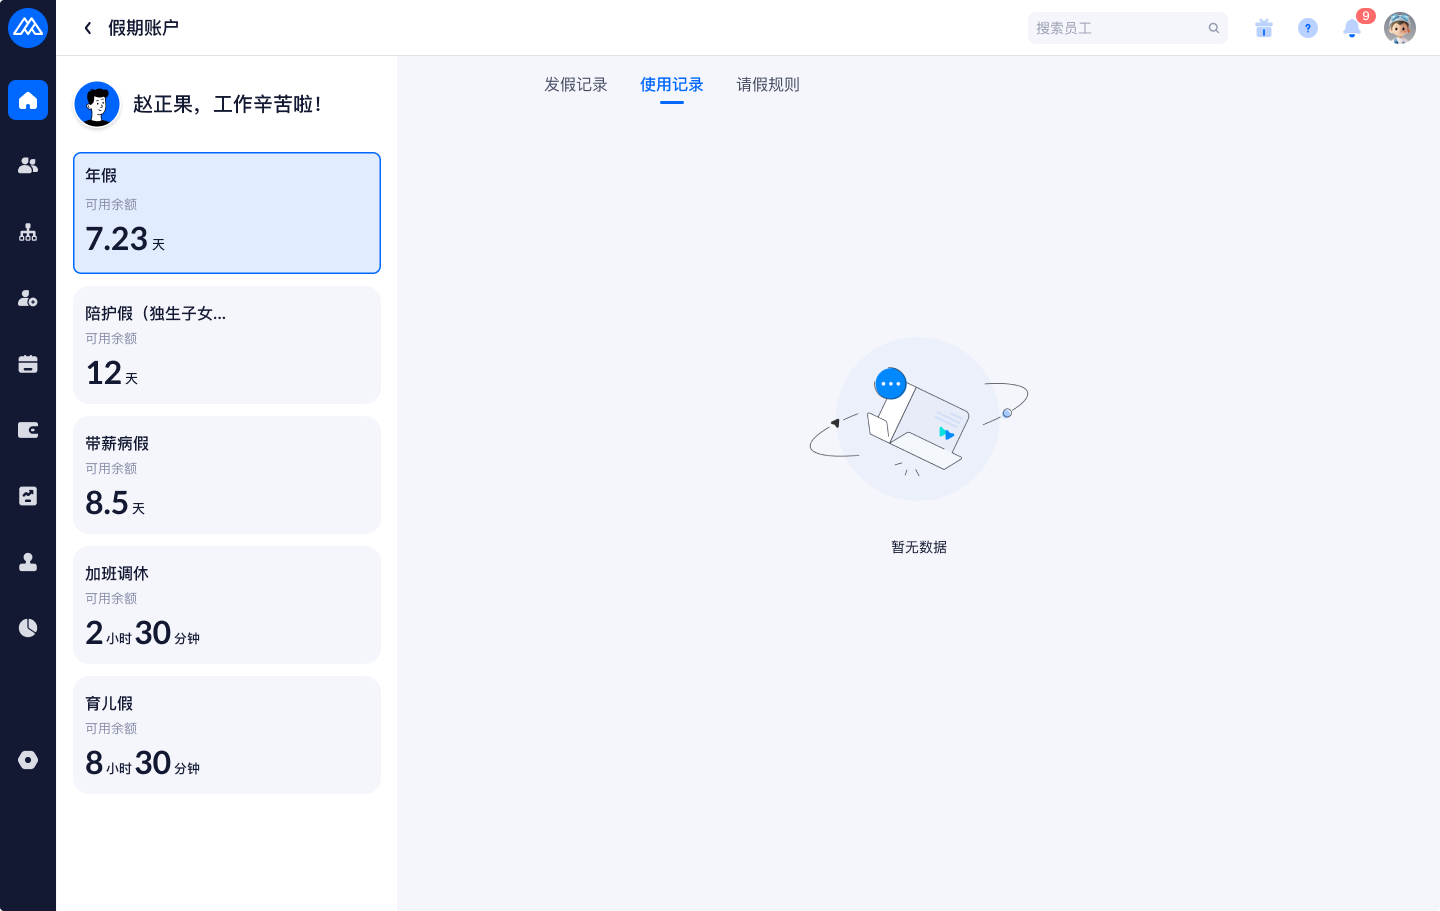Select the 育儿假 balance card
Image resolution: width=1440 pixels, height=911 pixels.
coord(227,735)
